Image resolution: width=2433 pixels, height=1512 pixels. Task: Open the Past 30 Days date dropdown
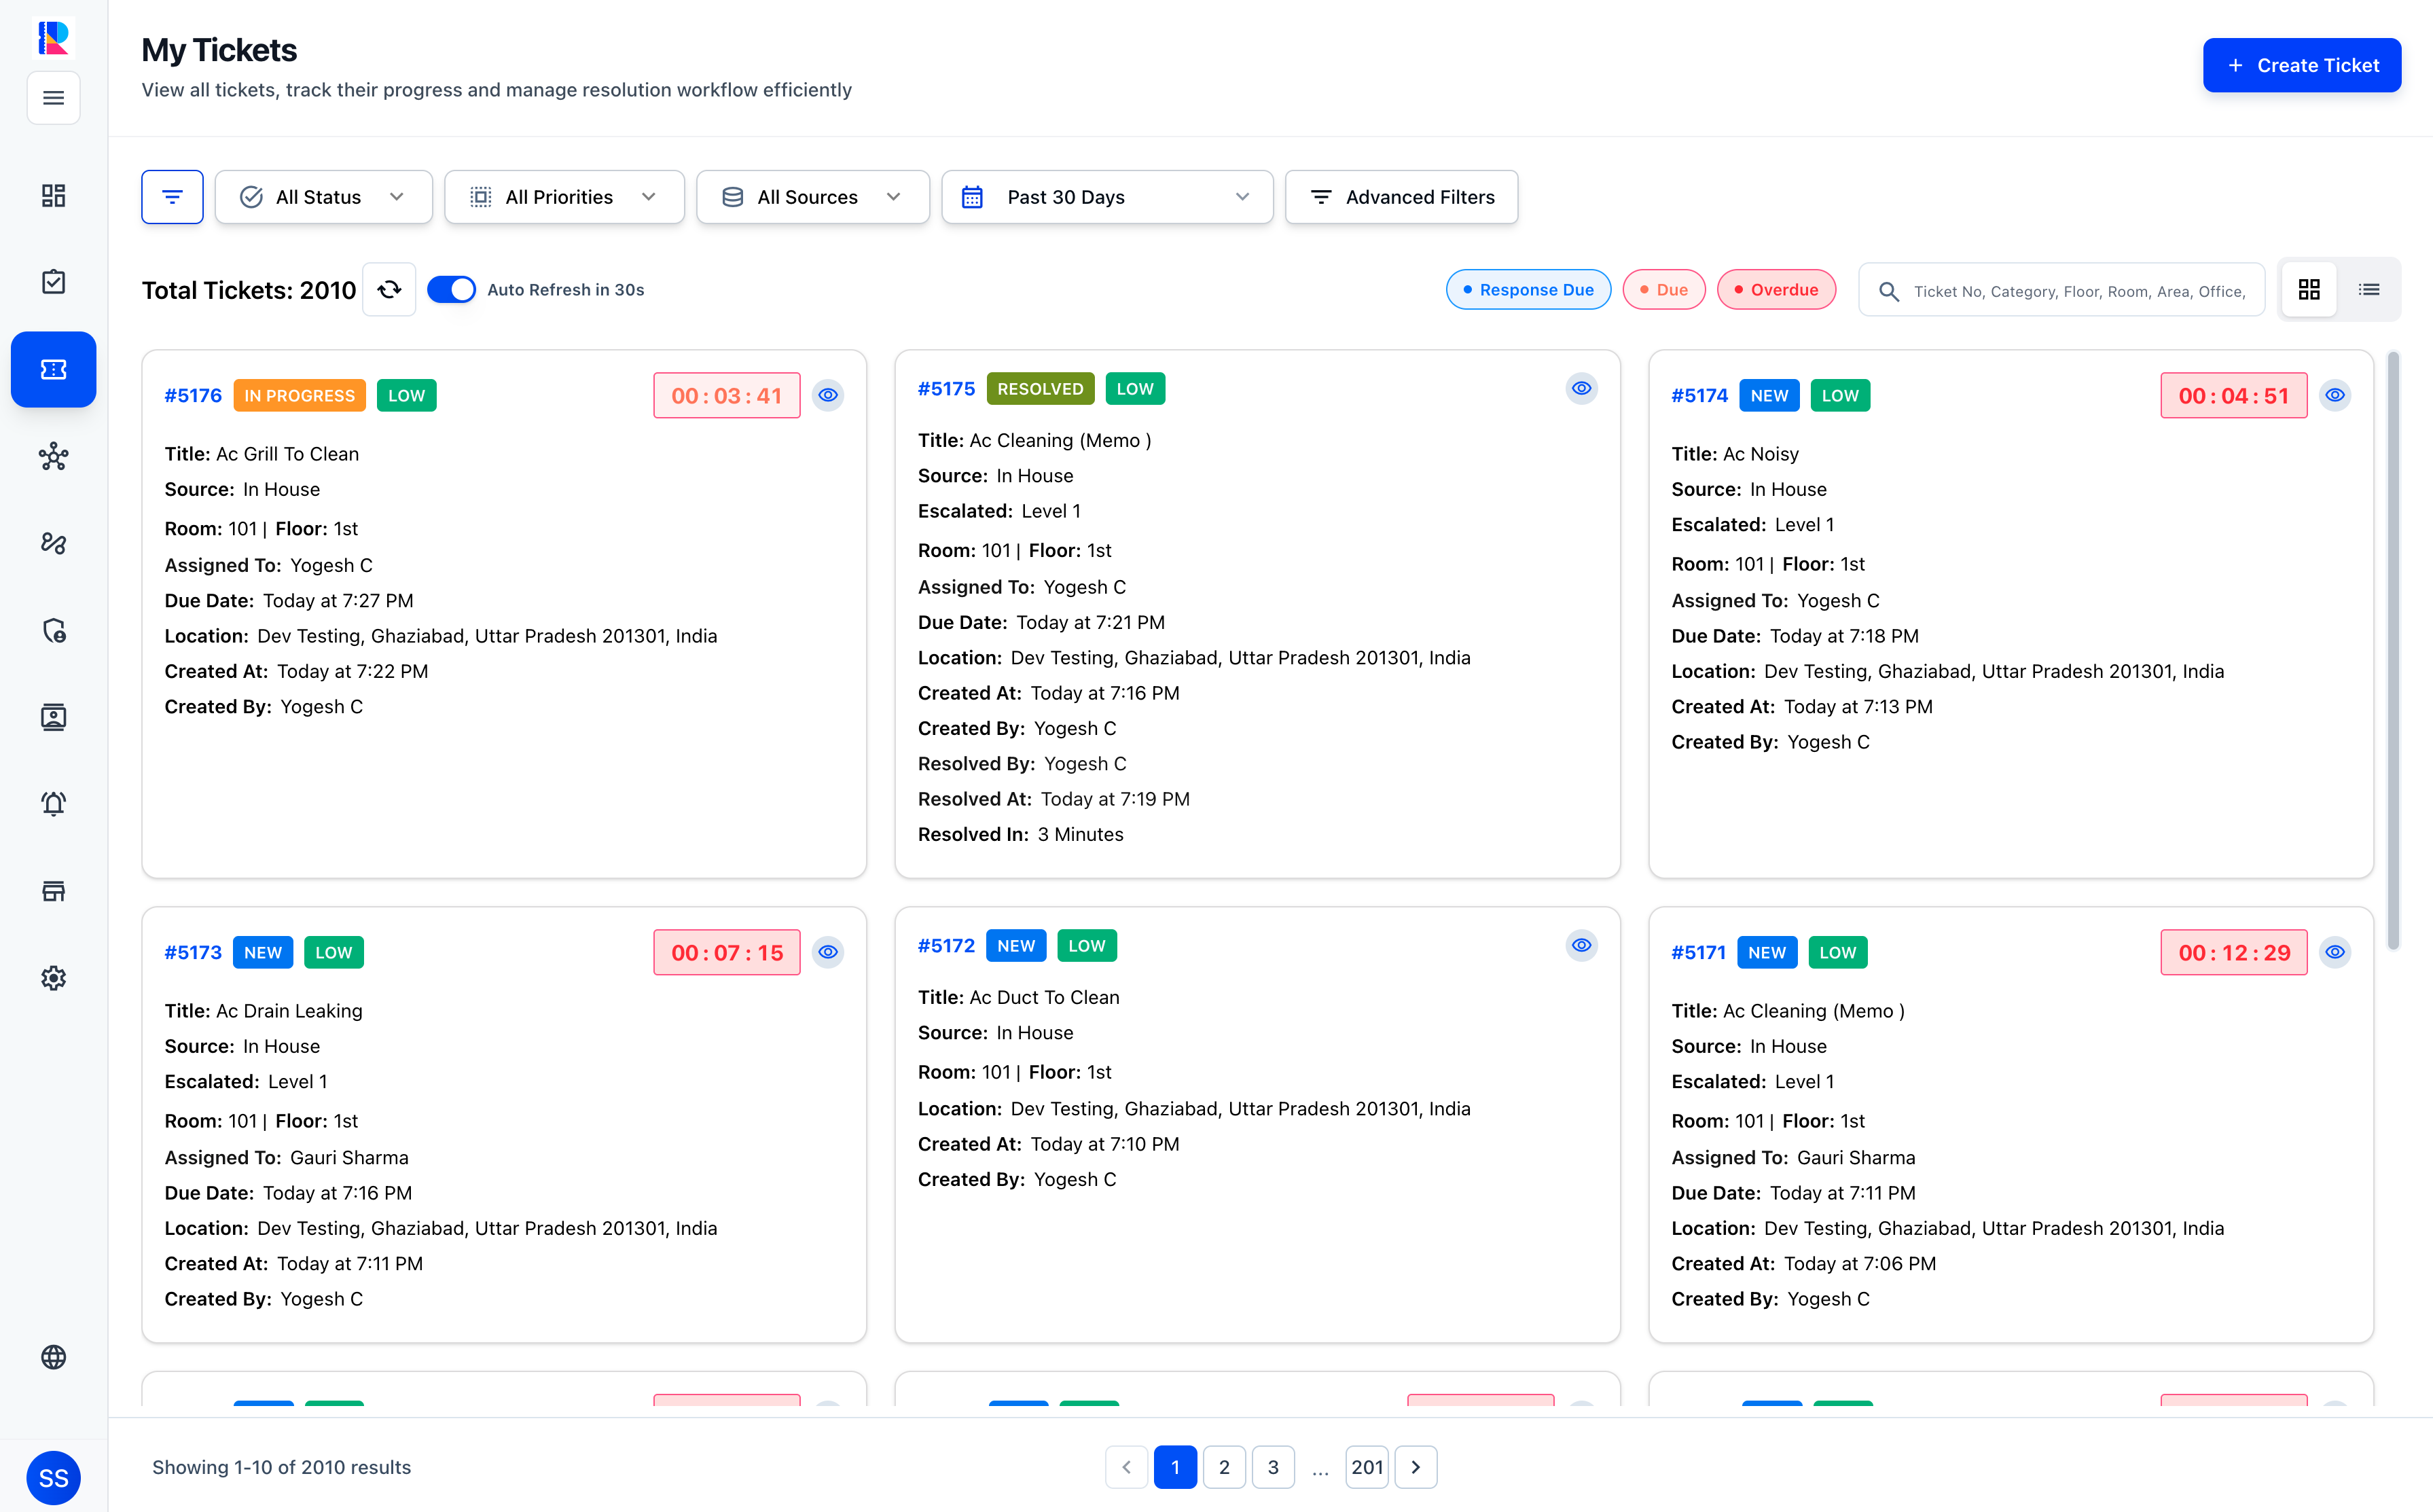point(1106,197)
